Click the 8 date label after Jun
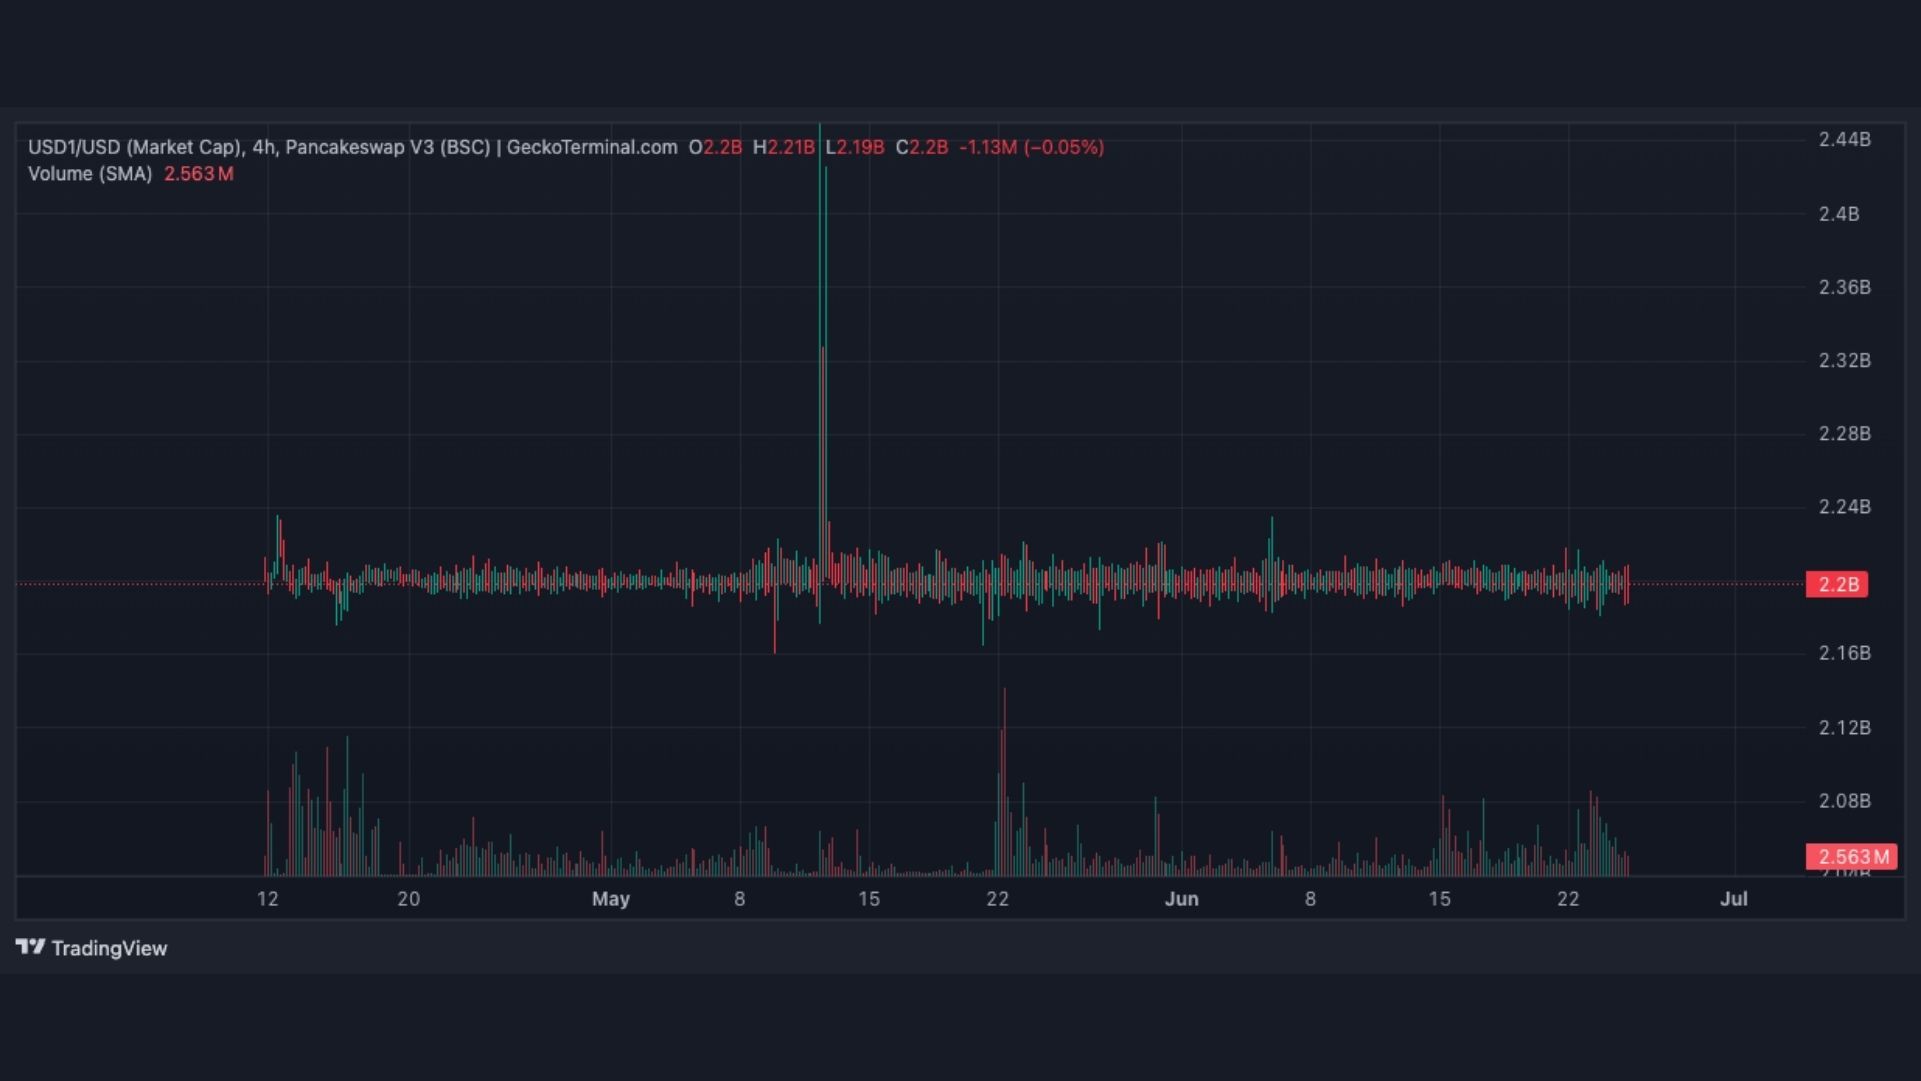The image size is (1921, 1081). pos(1310,899)
